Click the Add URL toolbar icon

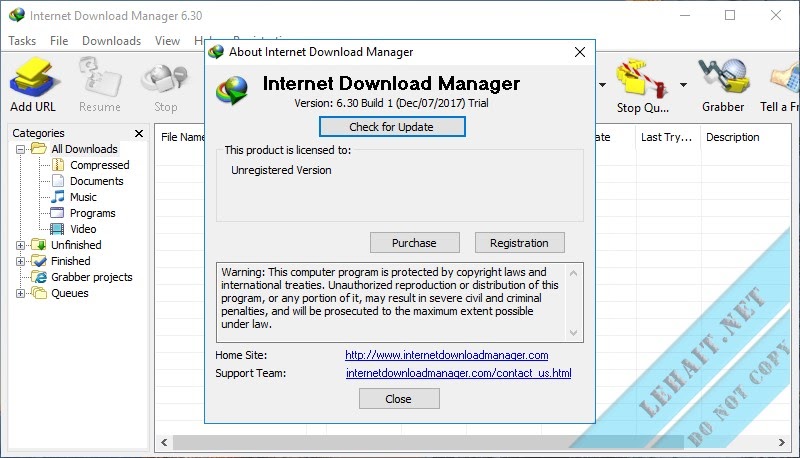point(34,77)
